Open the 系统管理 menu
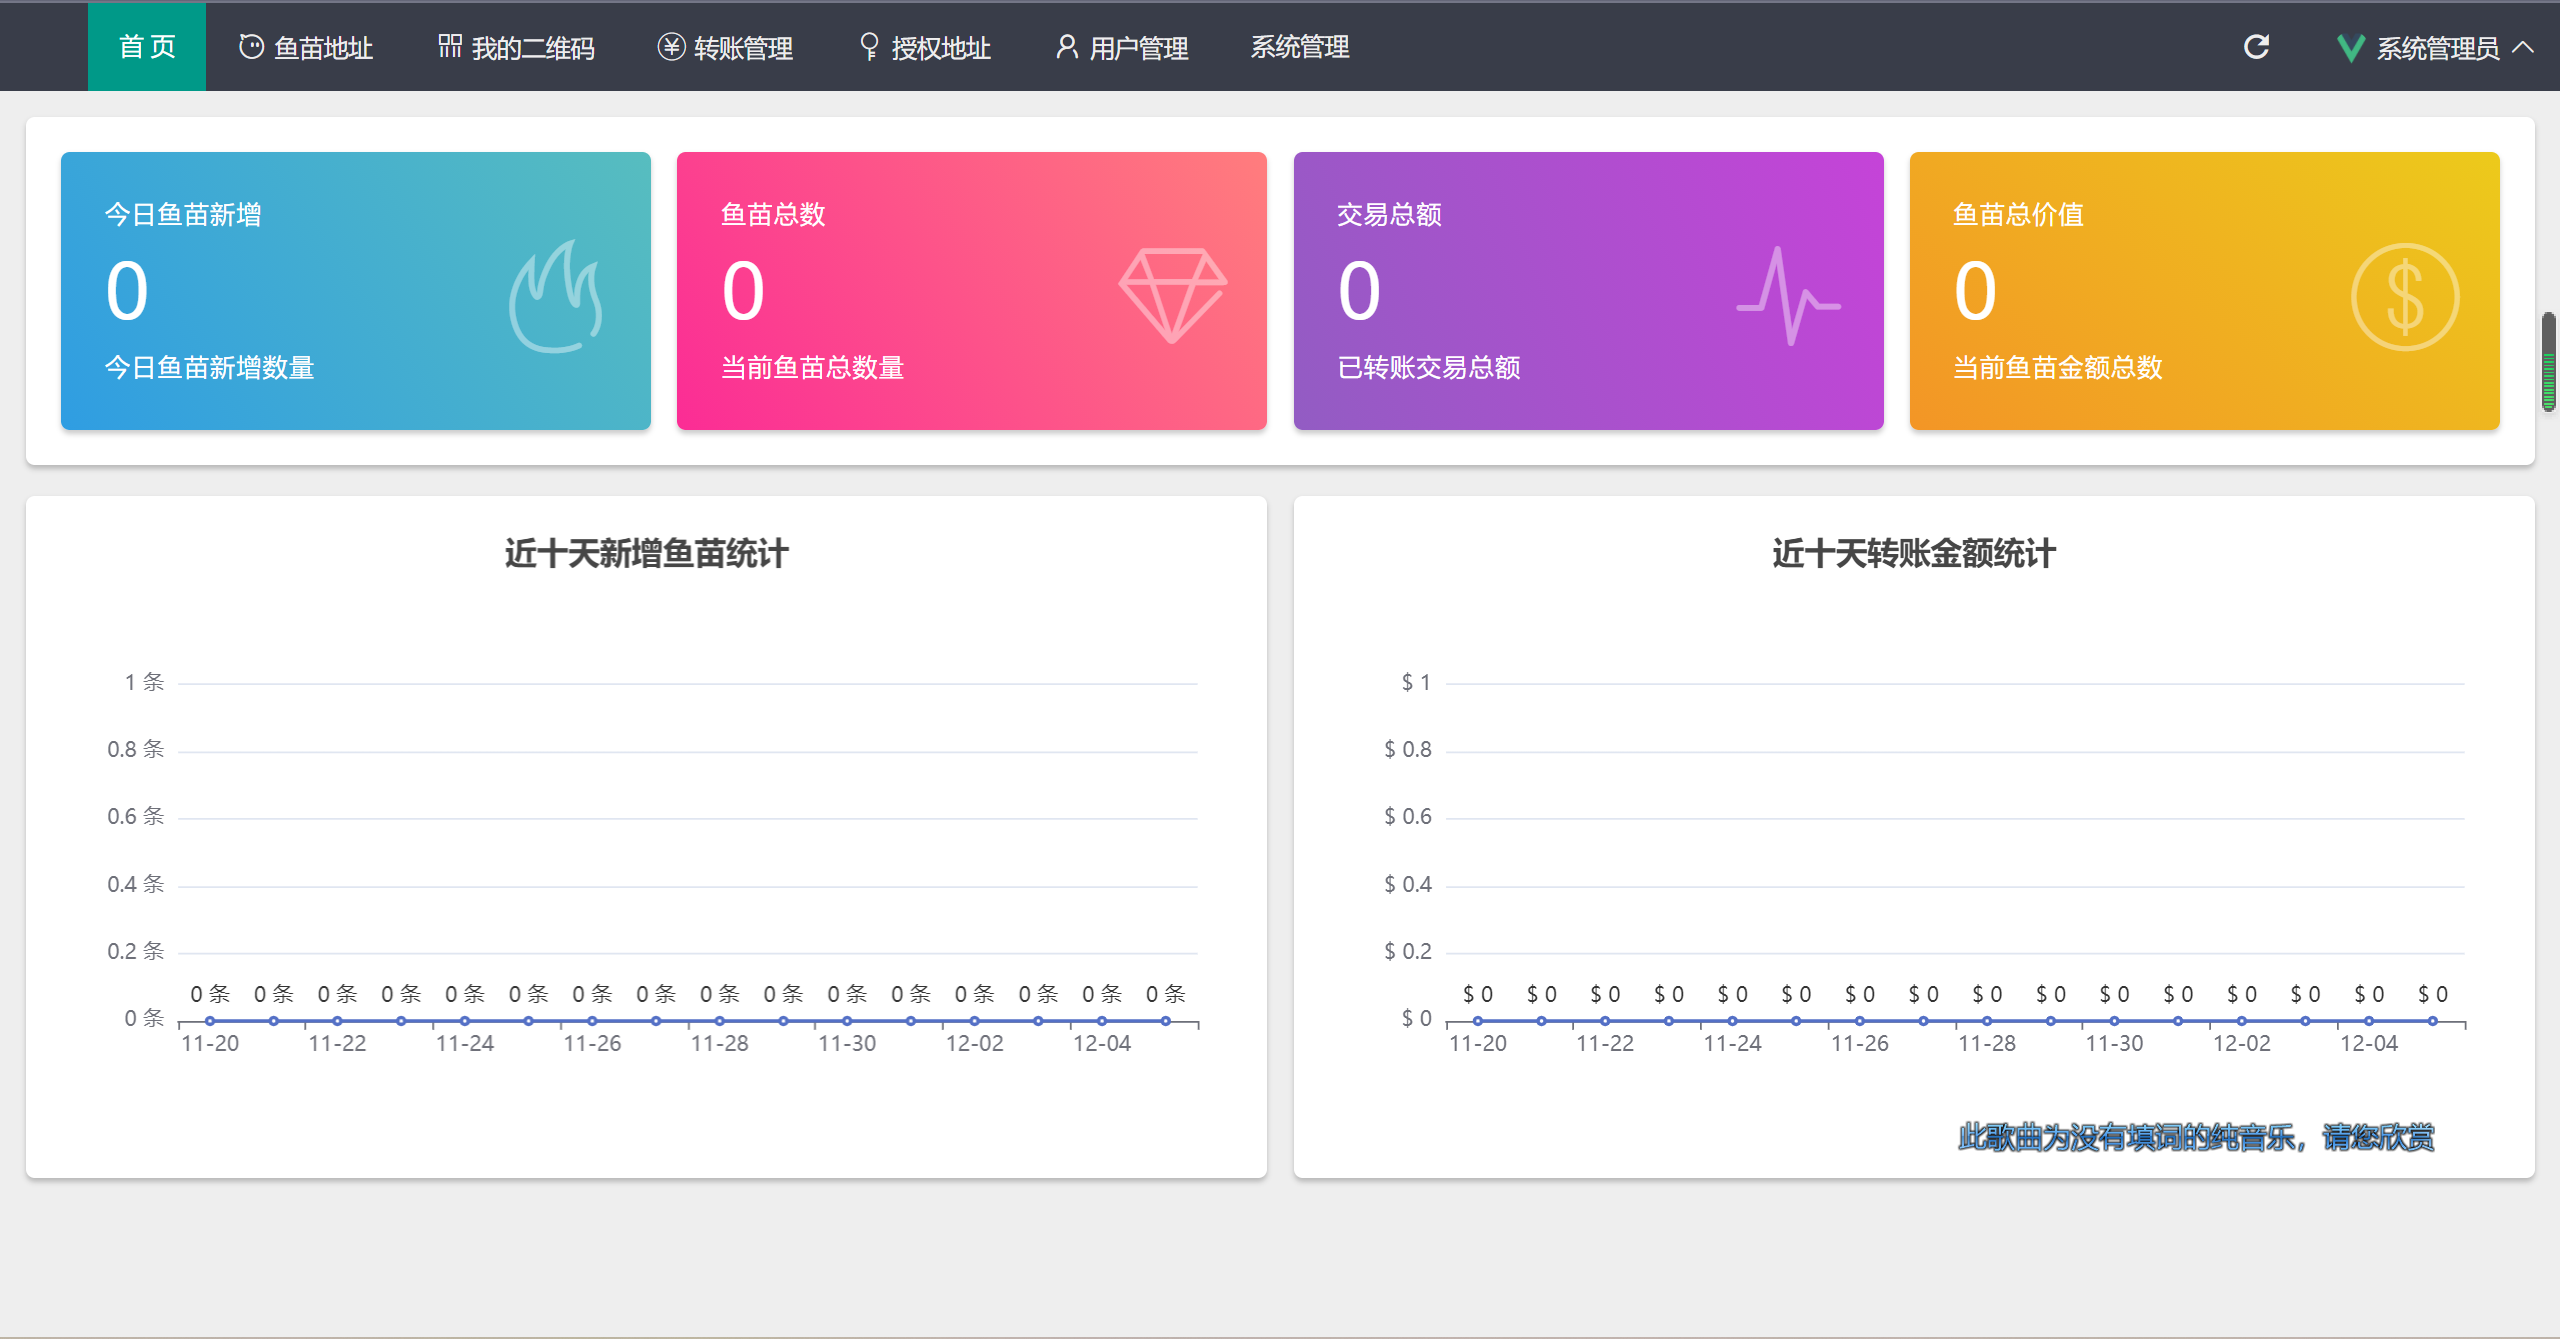Screen dimensions: 2560x1339 1299,47
